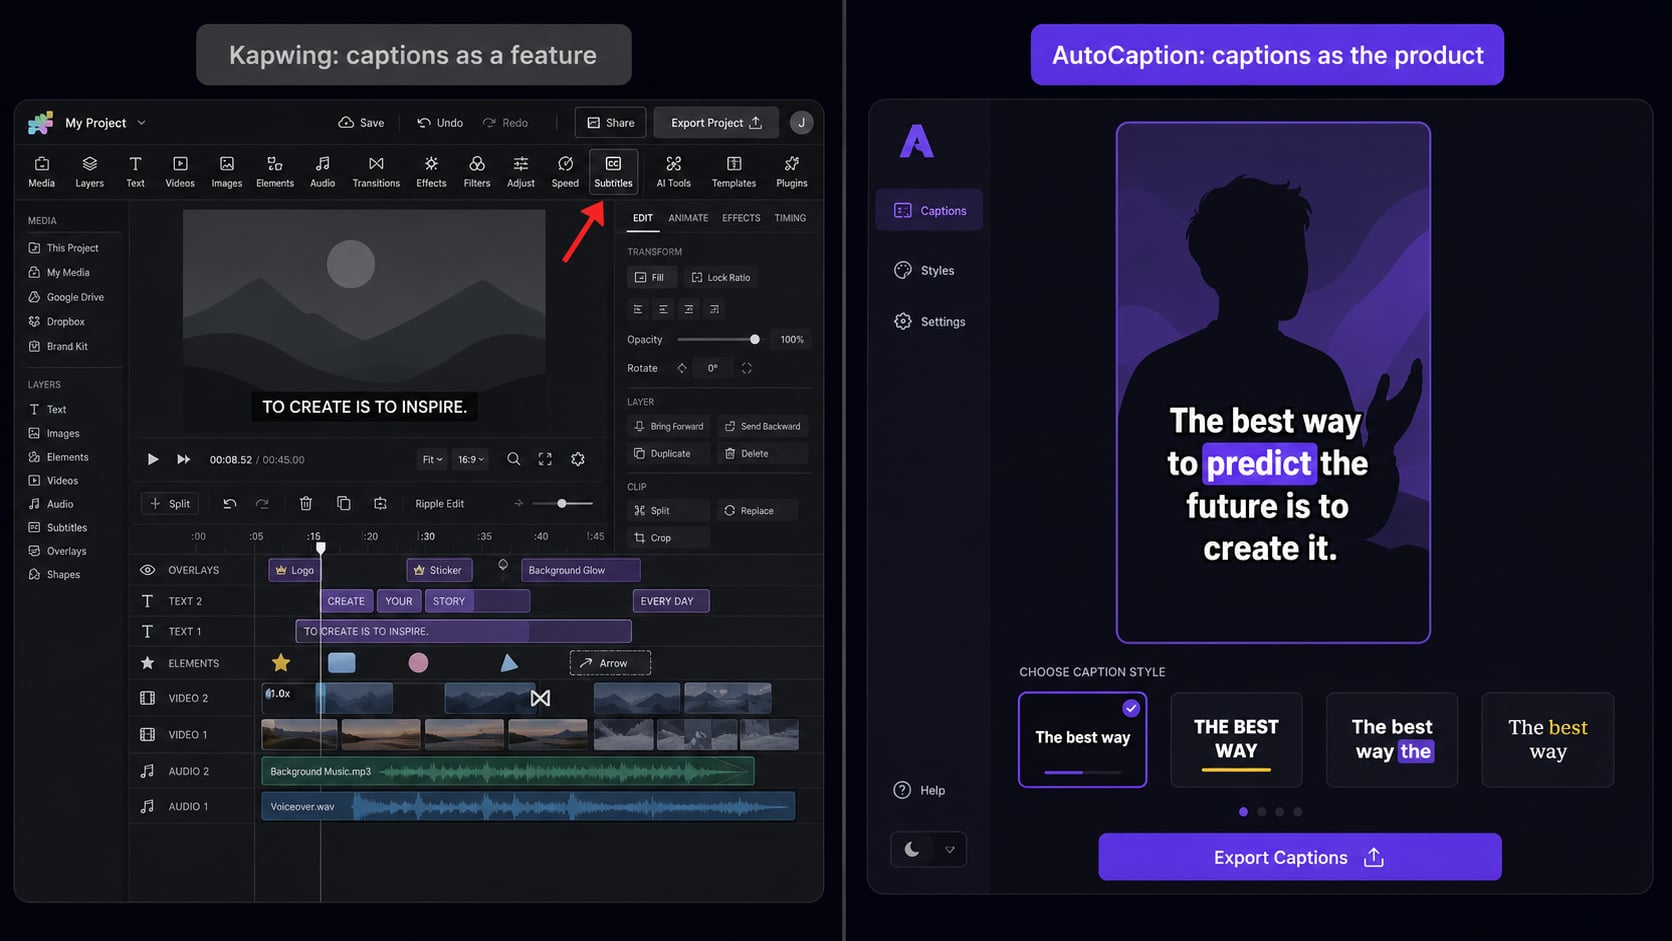Select the Voiceover.wav audio clip
The width and height of the screenshot is (1672, 941).
tap(528, 806)
